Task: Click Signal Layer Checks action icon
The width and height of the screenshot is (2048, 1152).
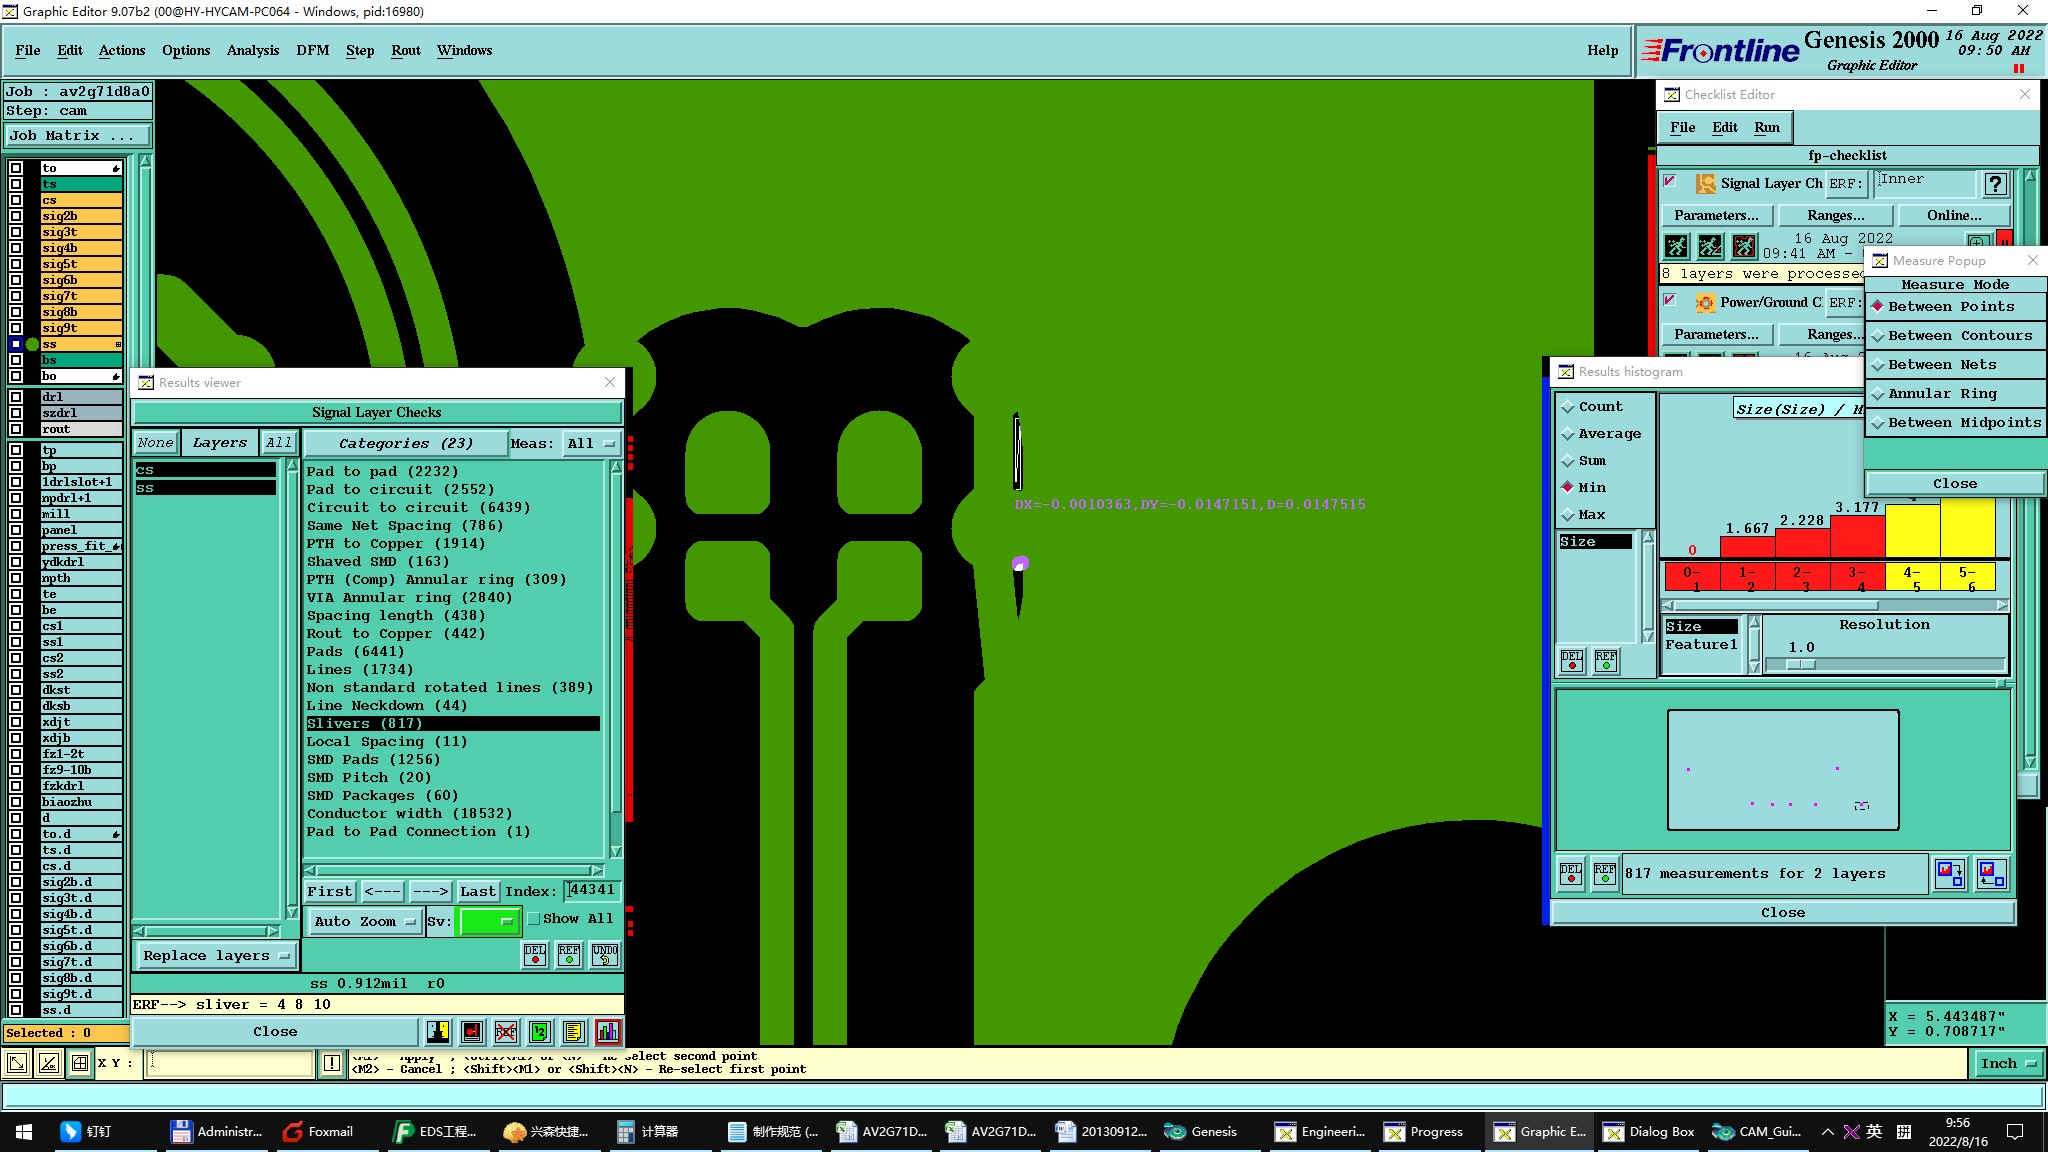Action: pyautogui.click(x=1705, y=184)
